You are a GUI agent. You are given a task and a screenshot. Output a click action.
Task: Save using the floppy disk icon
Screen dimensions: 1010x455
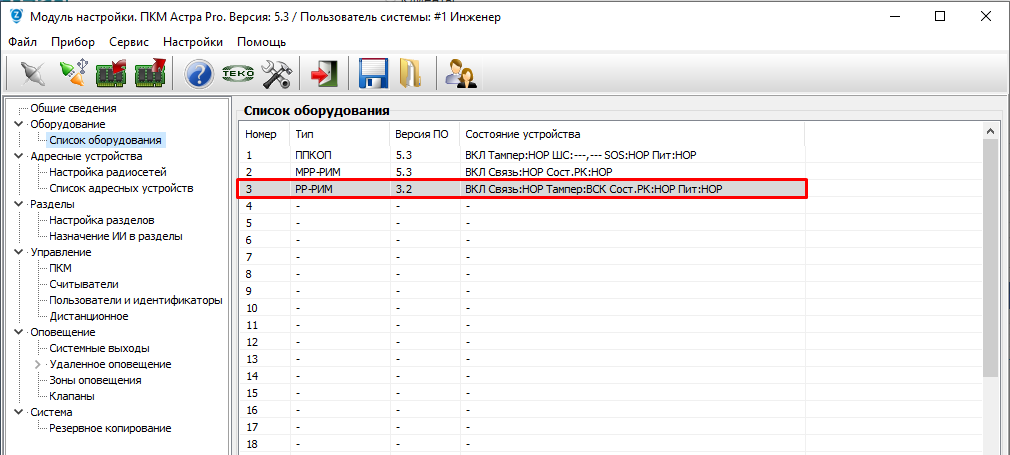(372, 75)
